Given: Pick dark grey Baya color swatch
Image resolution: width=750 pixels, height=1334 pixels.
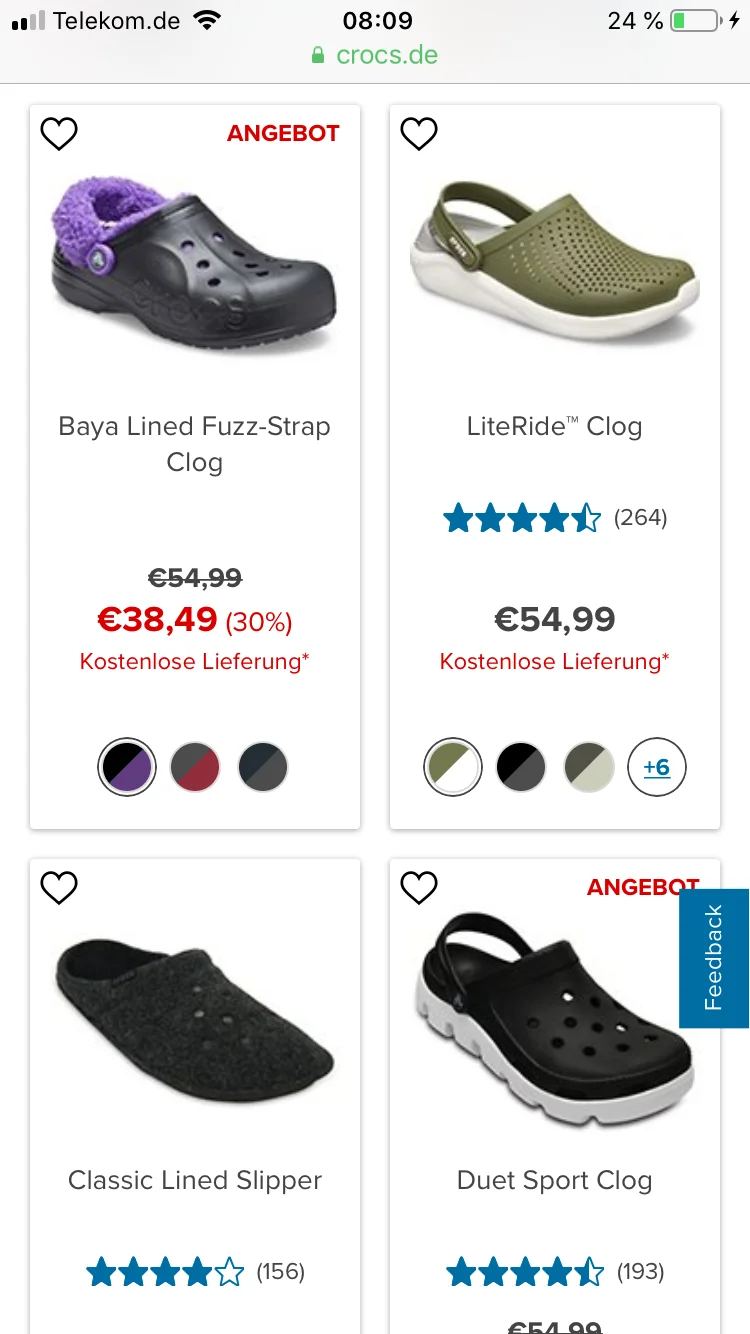Looking at the screenshot, I should coord(263,768).
